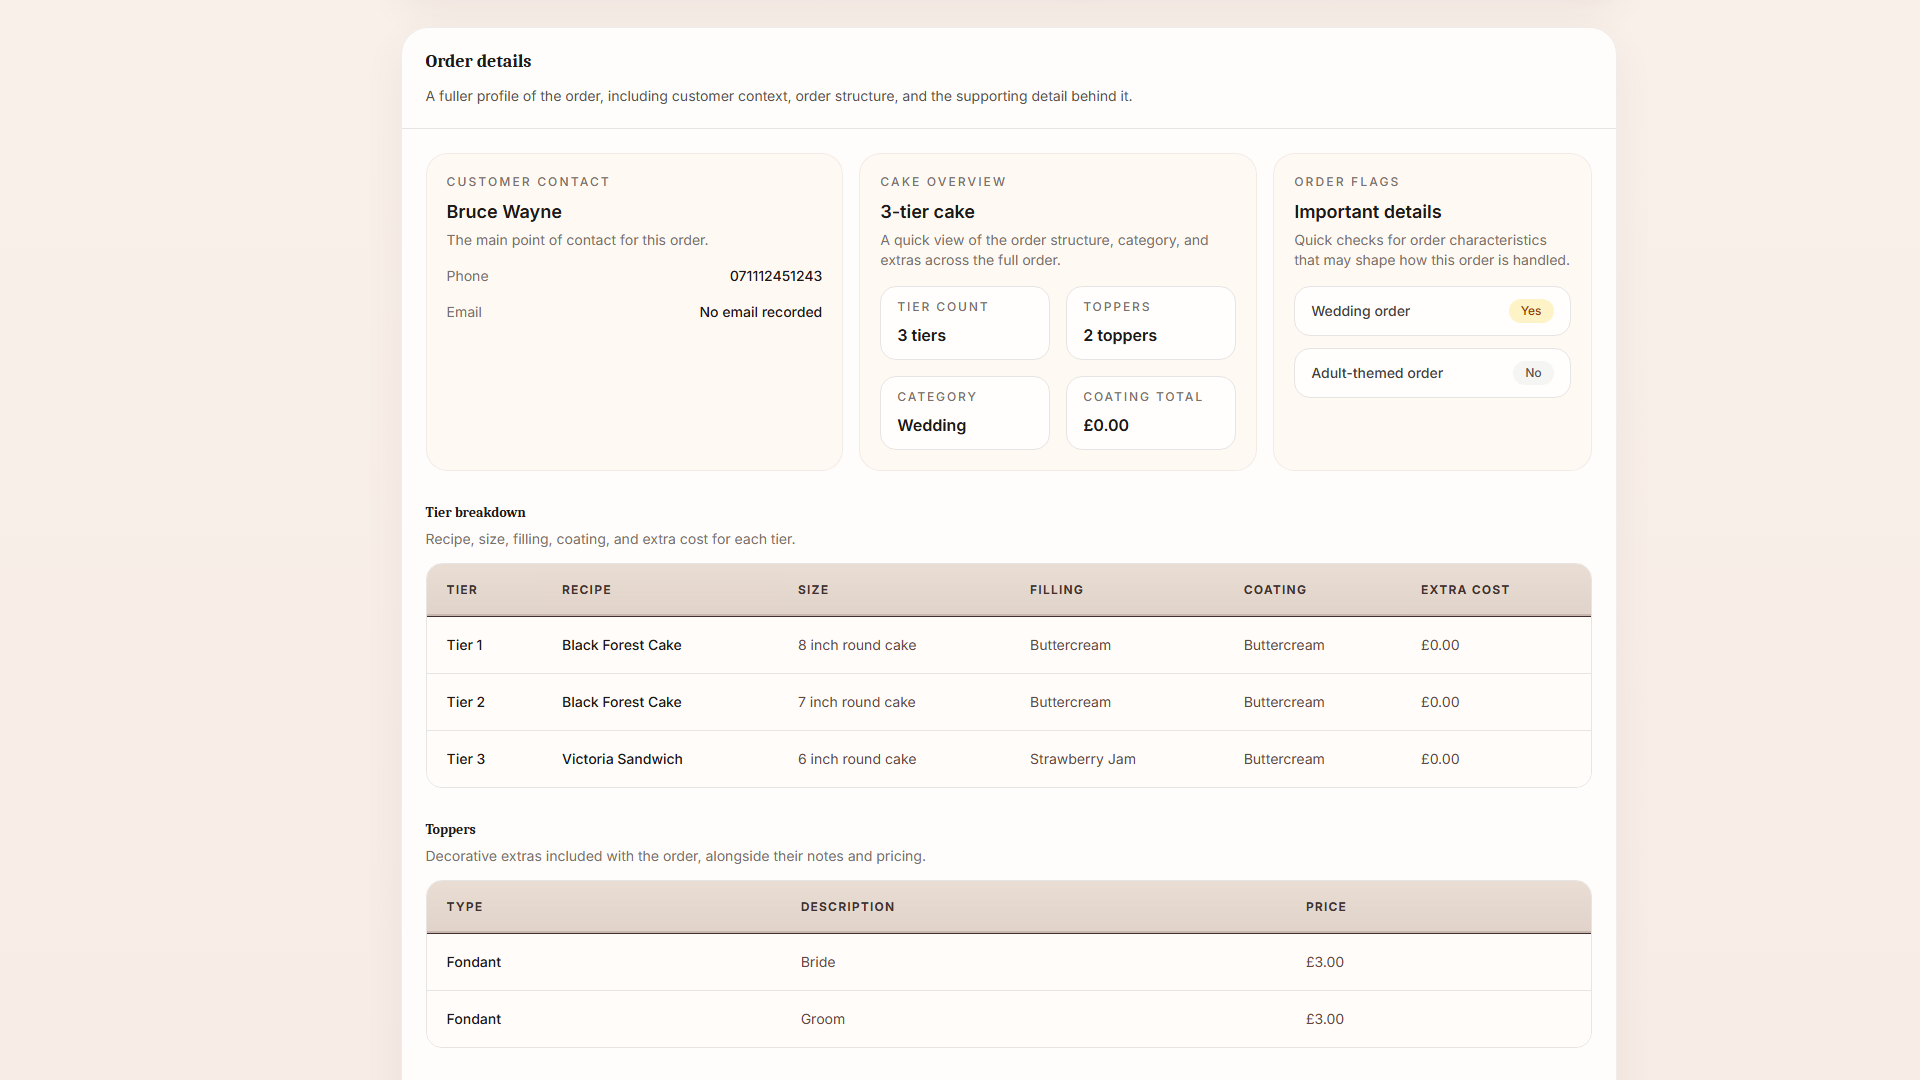Click Tier 3 extra cost £0.00
The image size is (1920, 1080).
(1440, 759)
